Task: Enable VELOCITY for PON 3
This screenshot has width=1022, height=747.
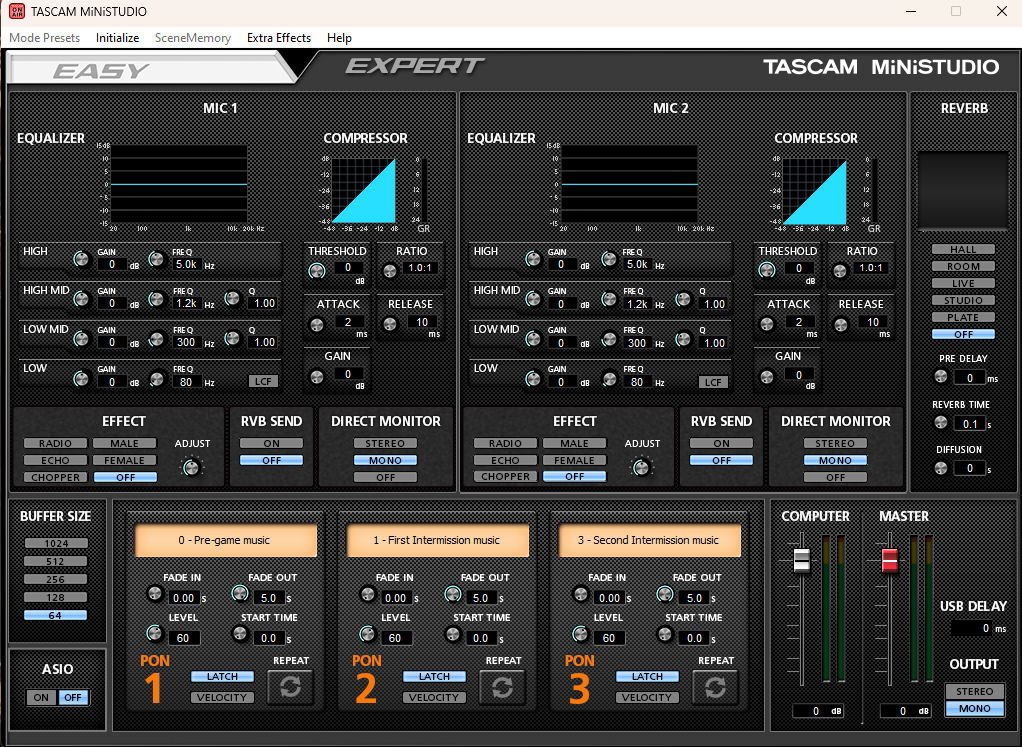Action: click(647, 697)
